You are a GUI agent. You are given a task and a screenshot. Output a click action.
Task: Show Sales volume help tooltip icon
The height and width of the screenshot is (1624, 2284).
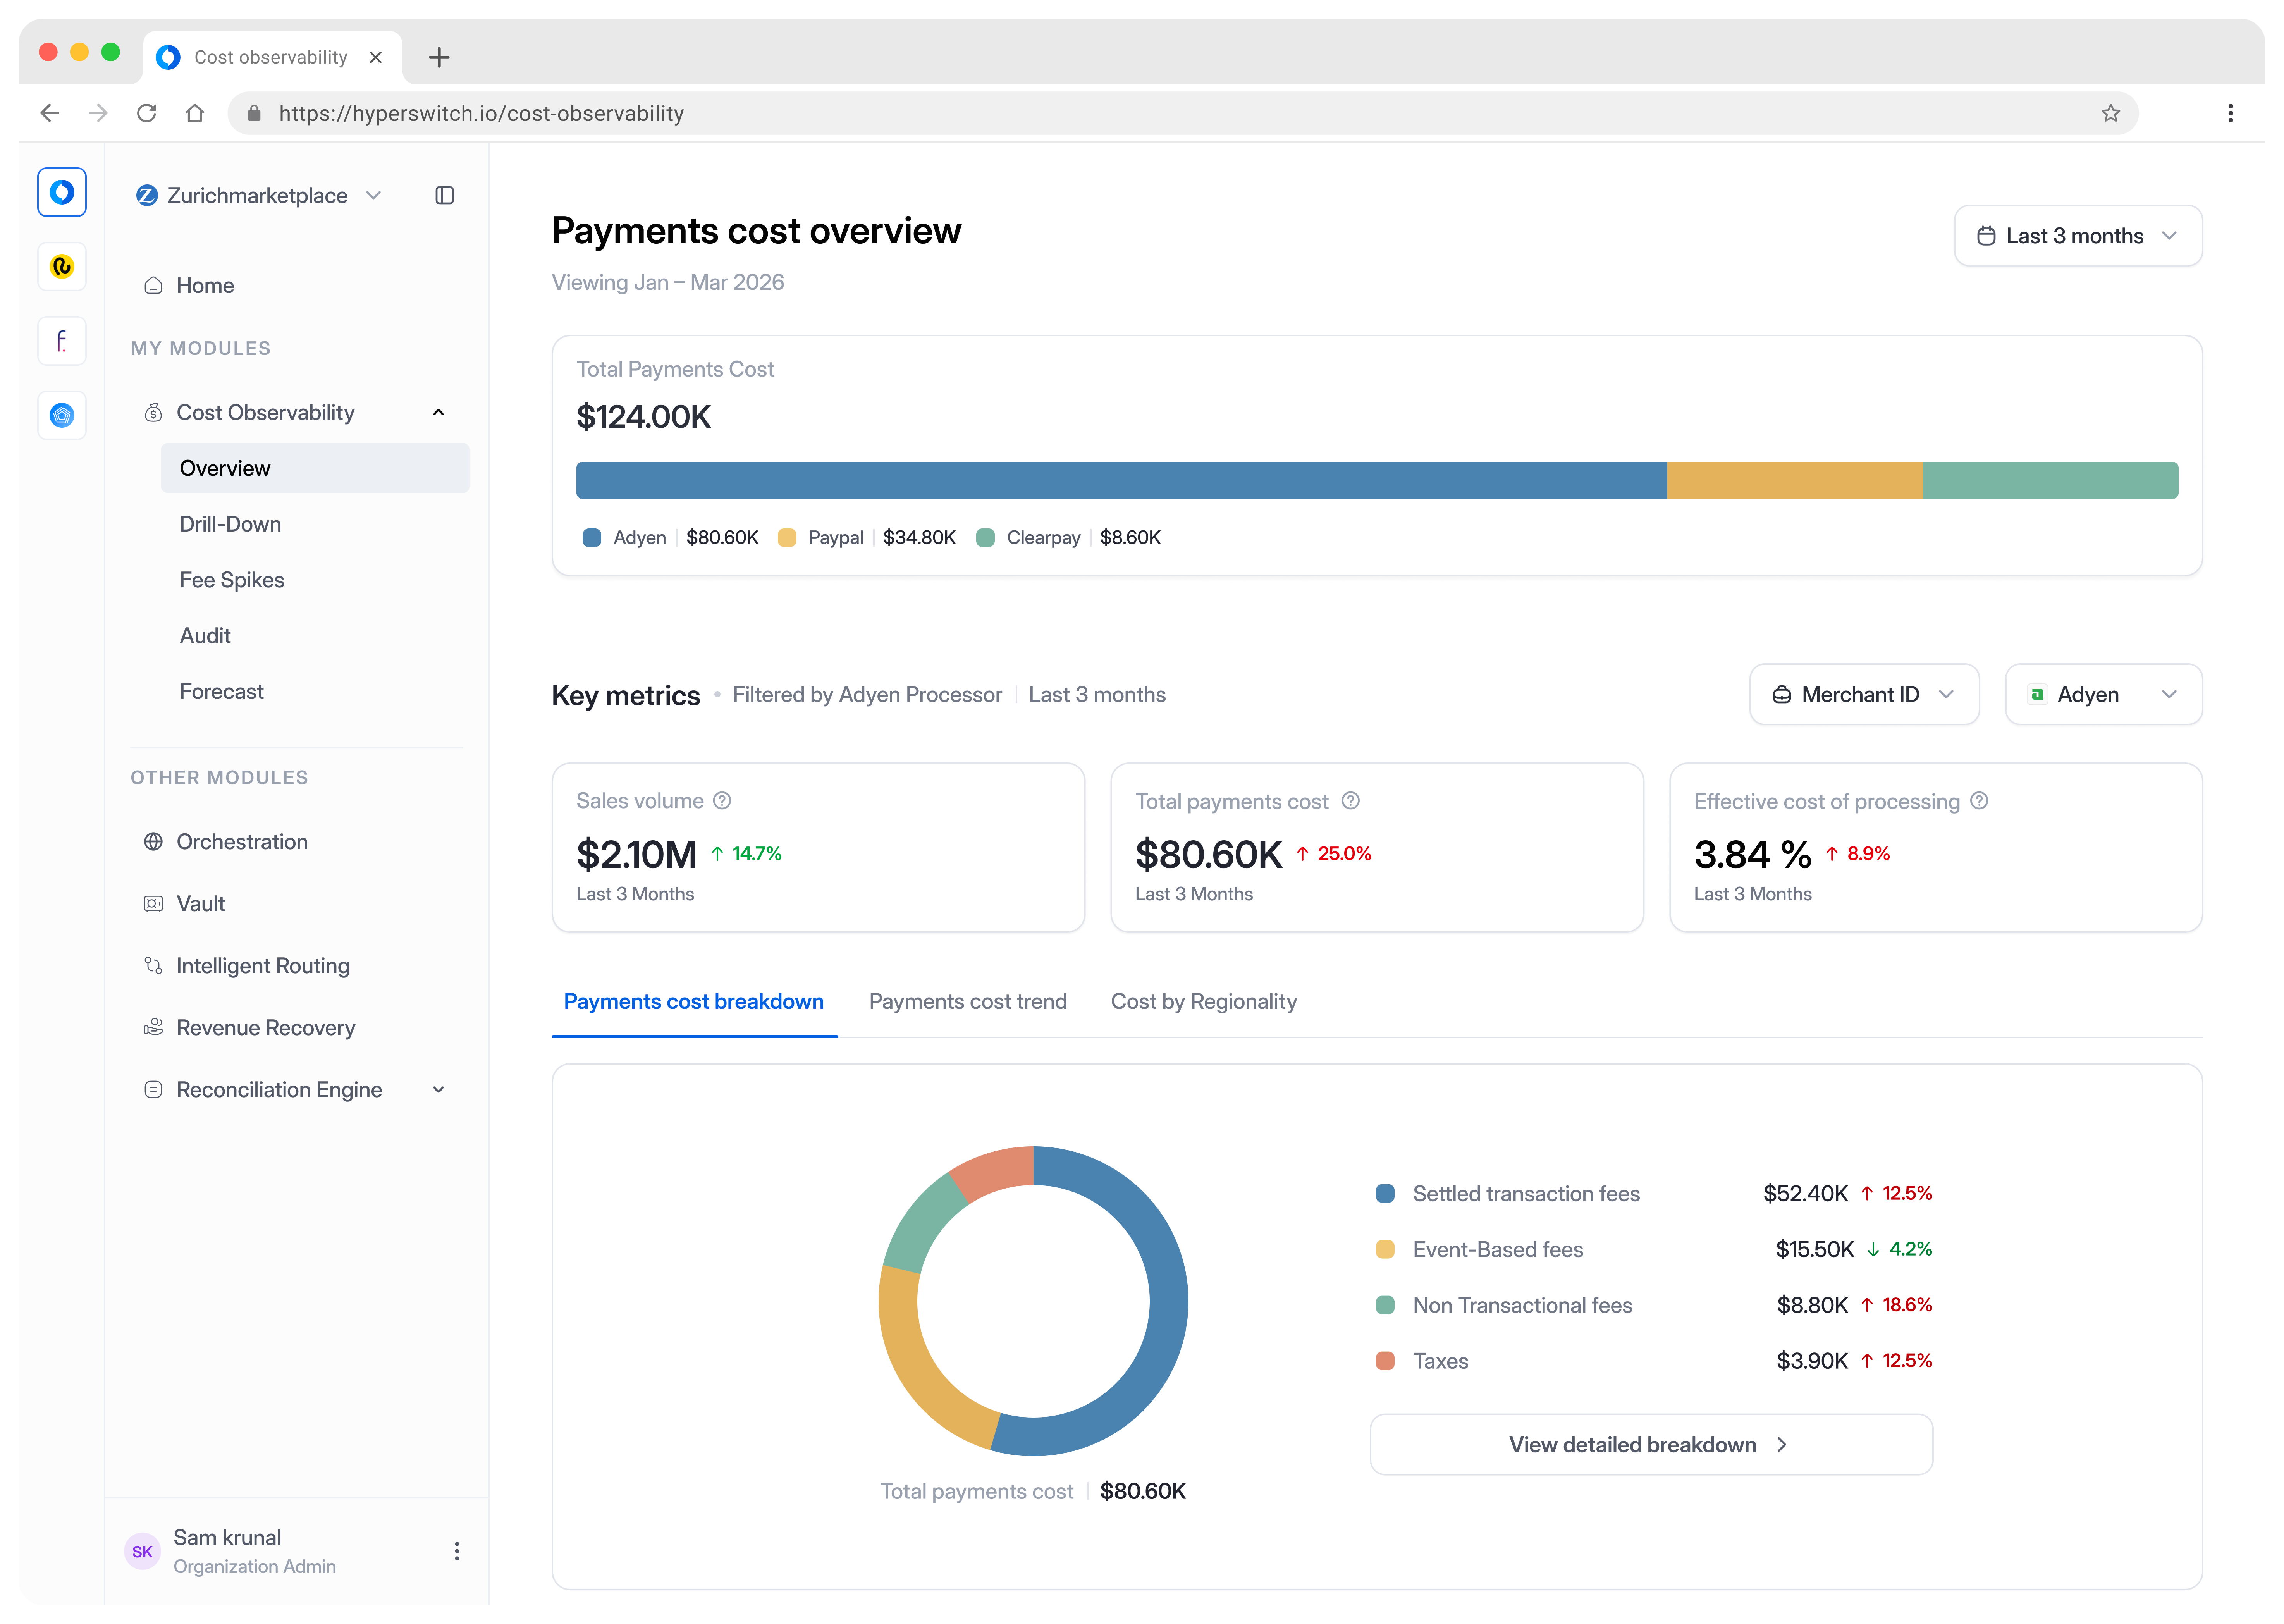point(722,801)
